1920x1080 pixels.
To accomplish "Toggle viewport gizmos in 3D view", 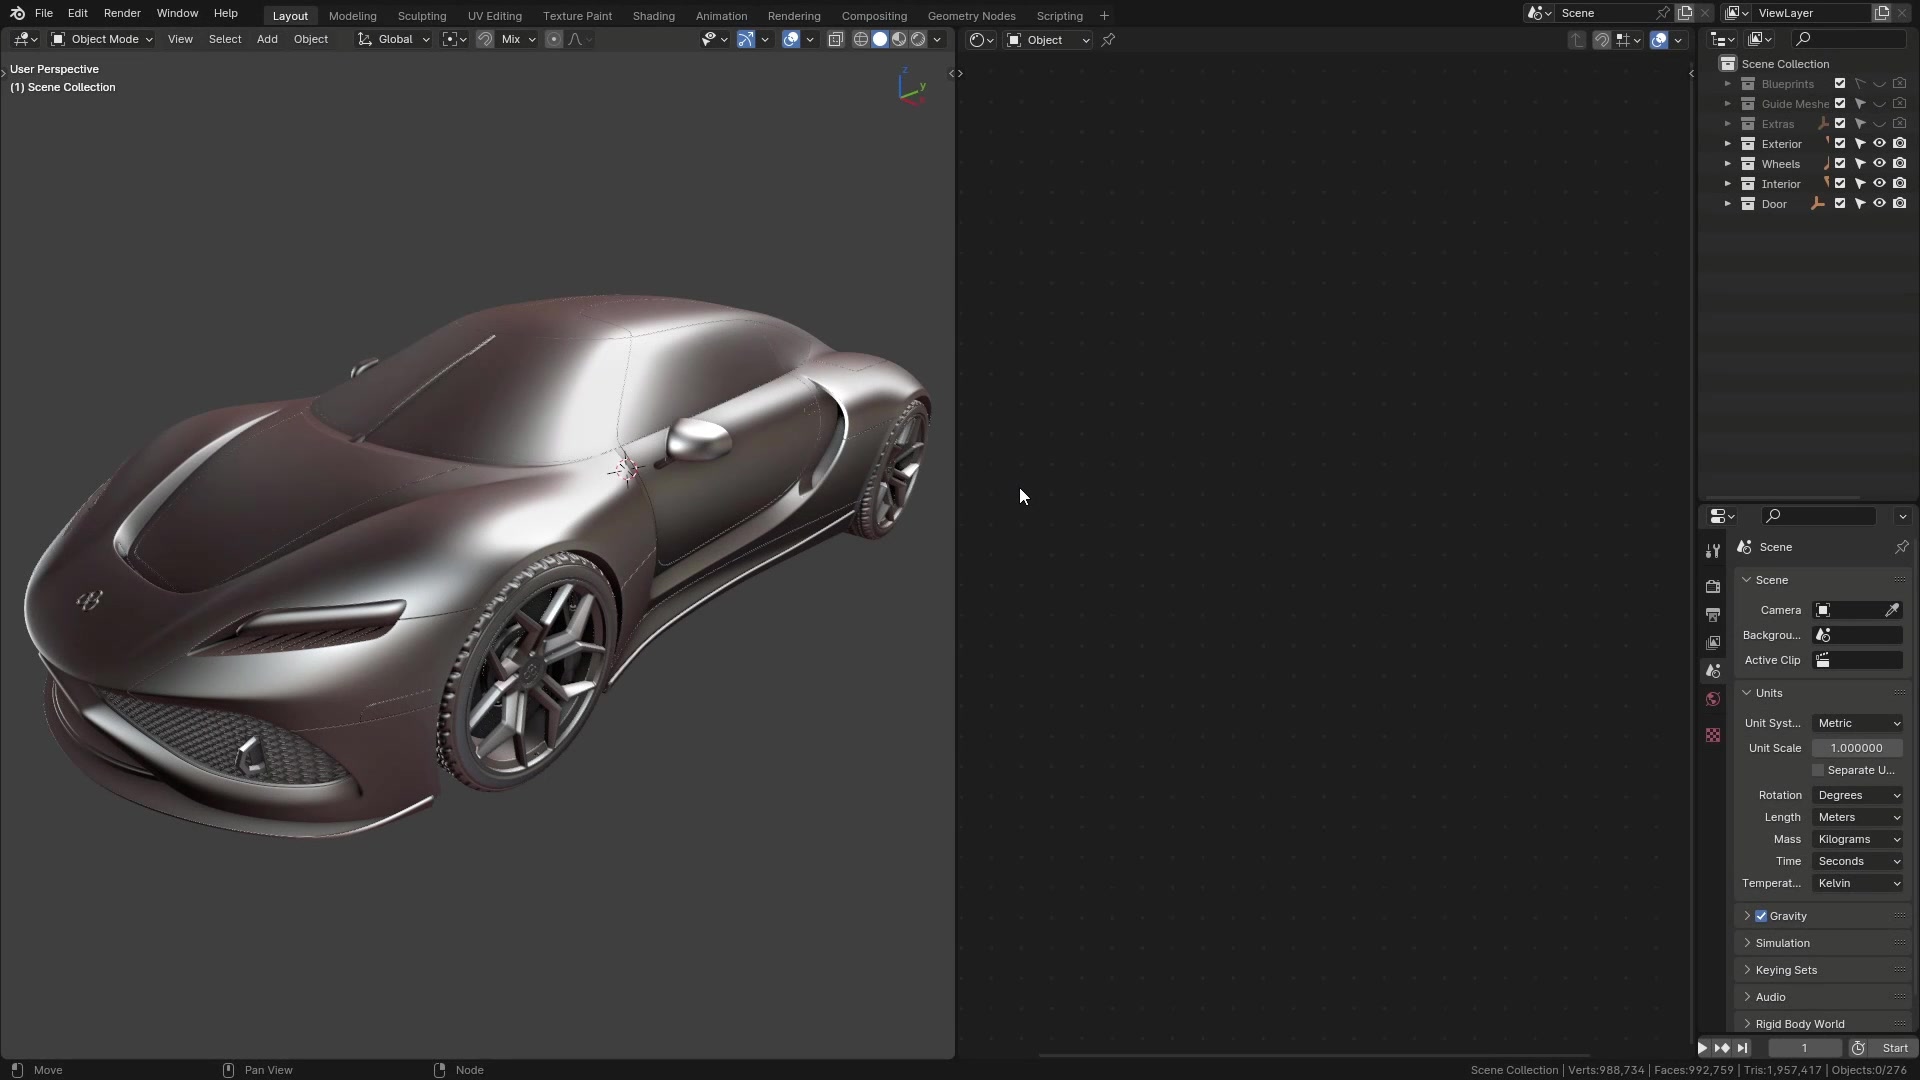I will (746, 39).
